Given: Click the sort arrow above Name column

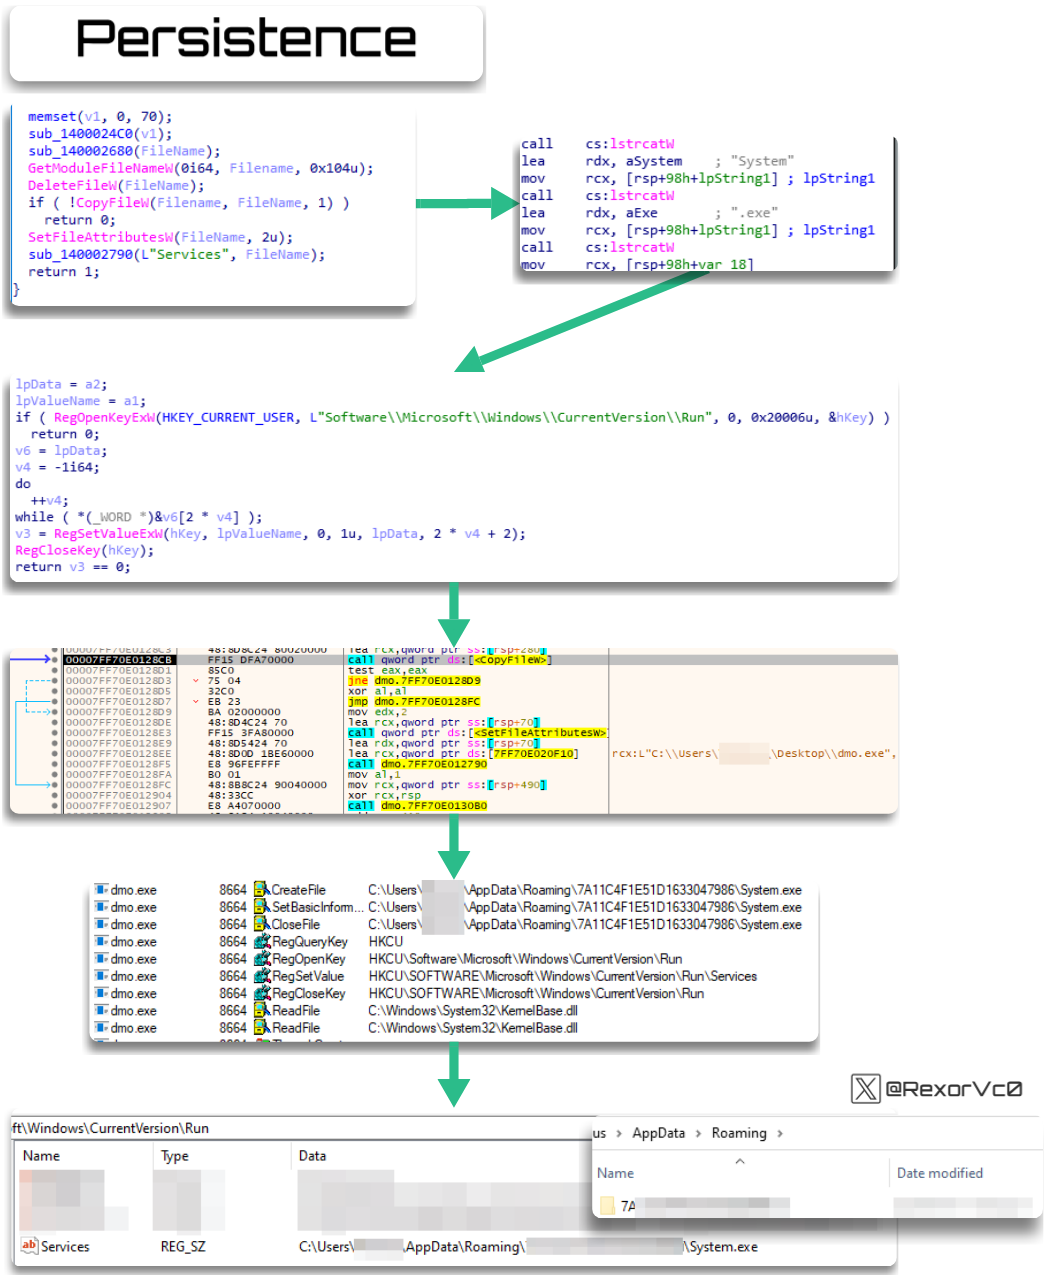Looking at the screenshot, I should (x=740, y=1161).
